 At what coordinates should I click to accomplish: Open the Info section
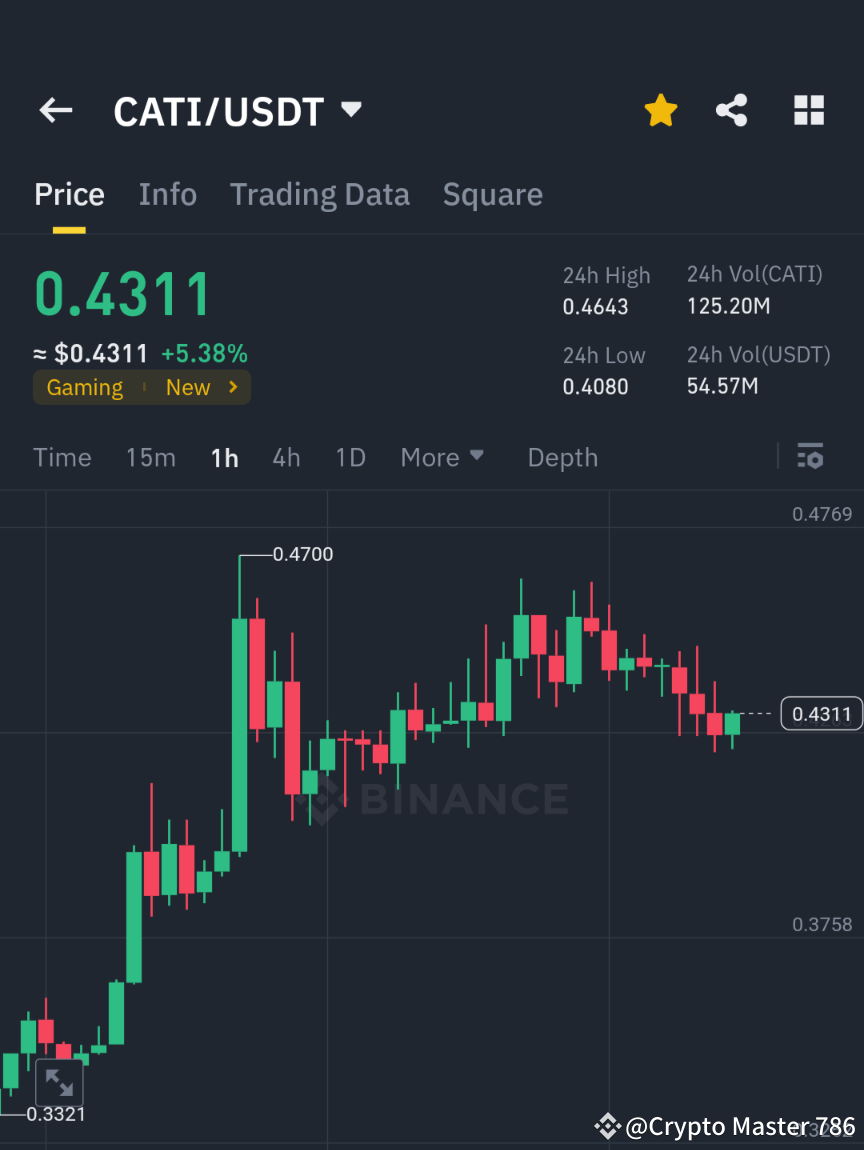167,194
